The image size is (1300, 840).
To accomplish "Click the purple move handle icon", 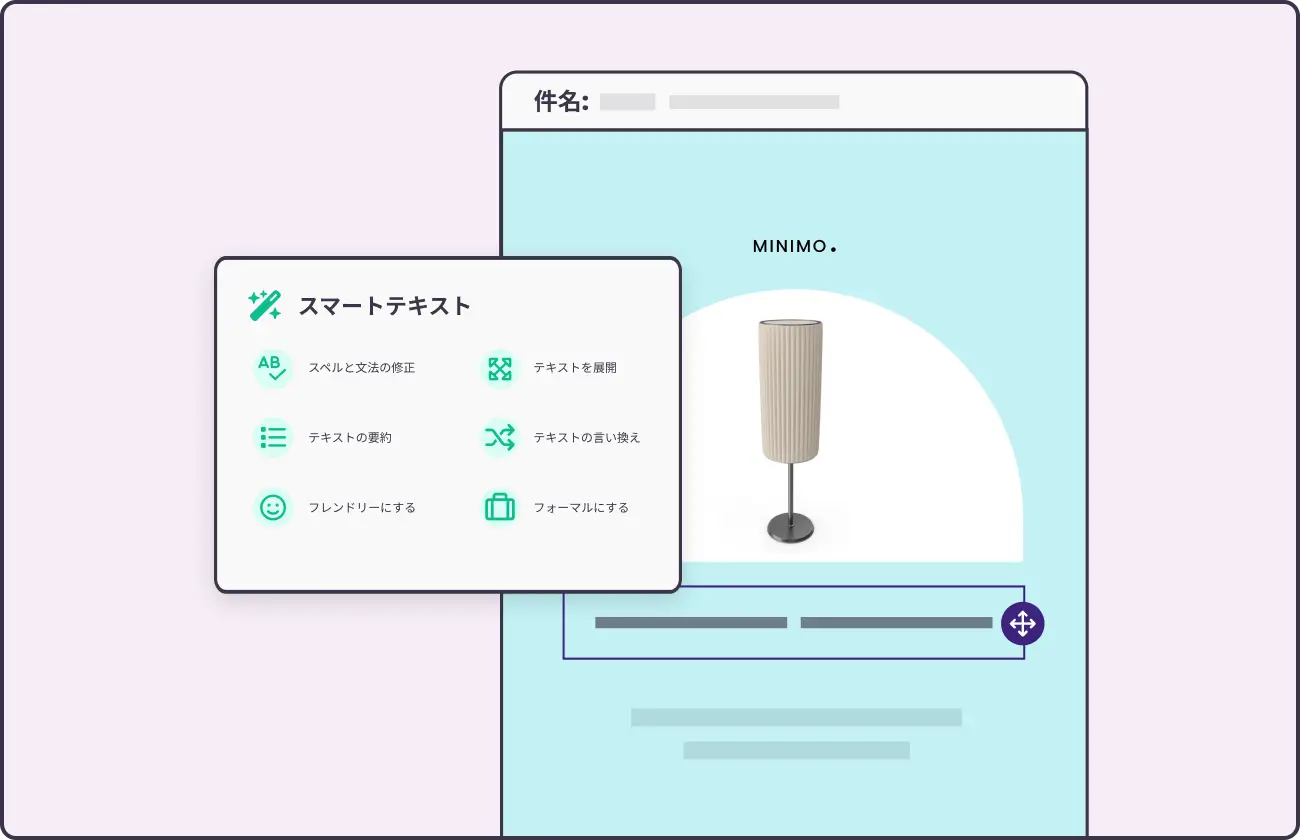I will 1022,623.
